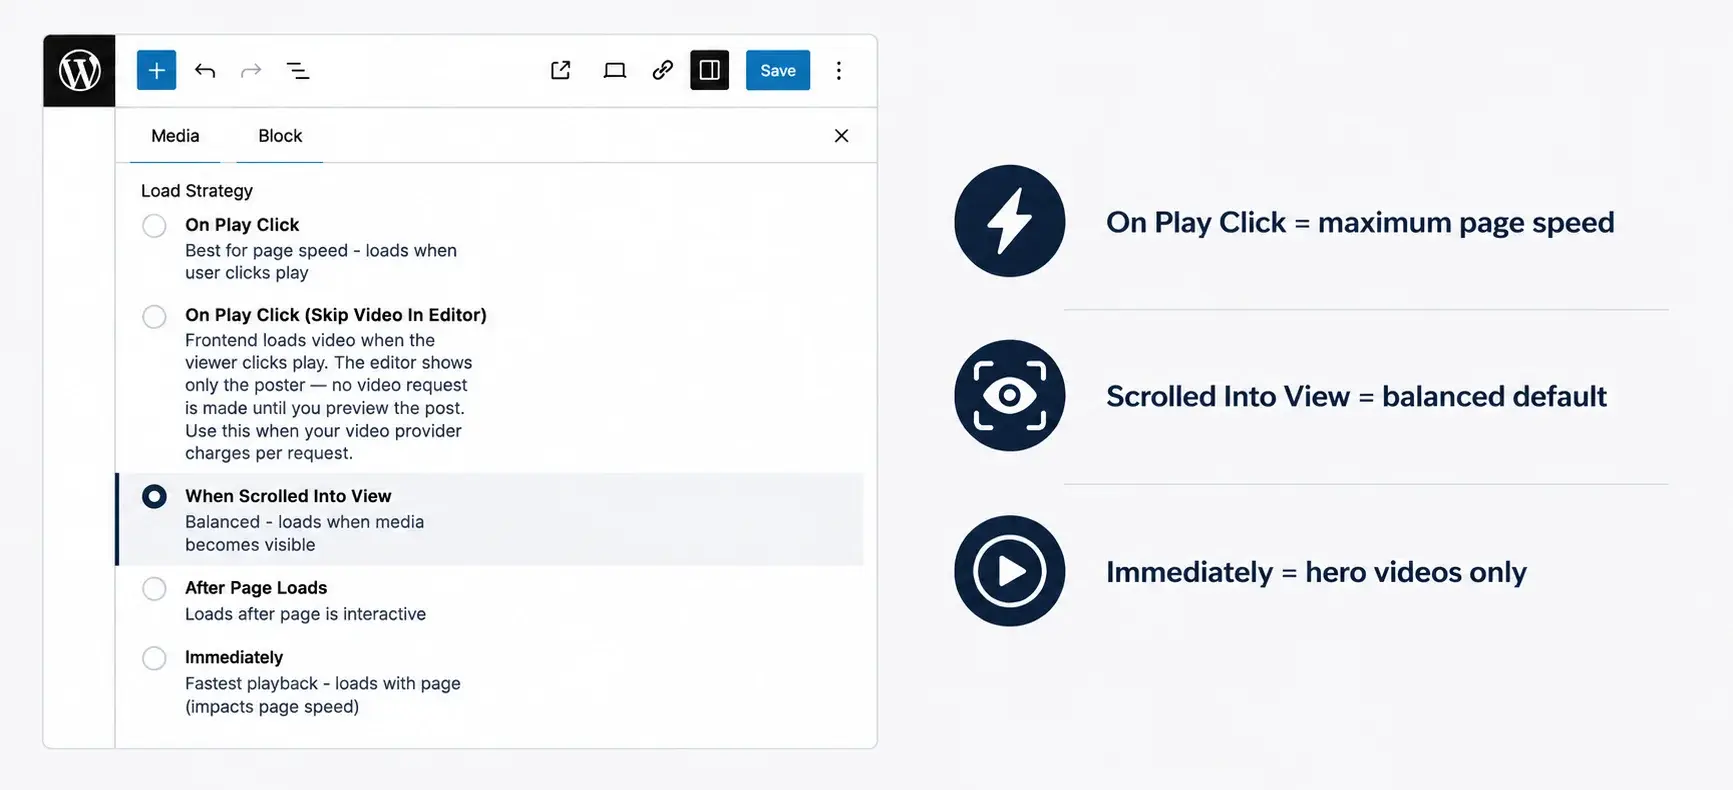The width and height of the screenshot is (1733, 790).
Task: Click 'Best for page speed - loads when' description
Action: [x=321, y=251]
